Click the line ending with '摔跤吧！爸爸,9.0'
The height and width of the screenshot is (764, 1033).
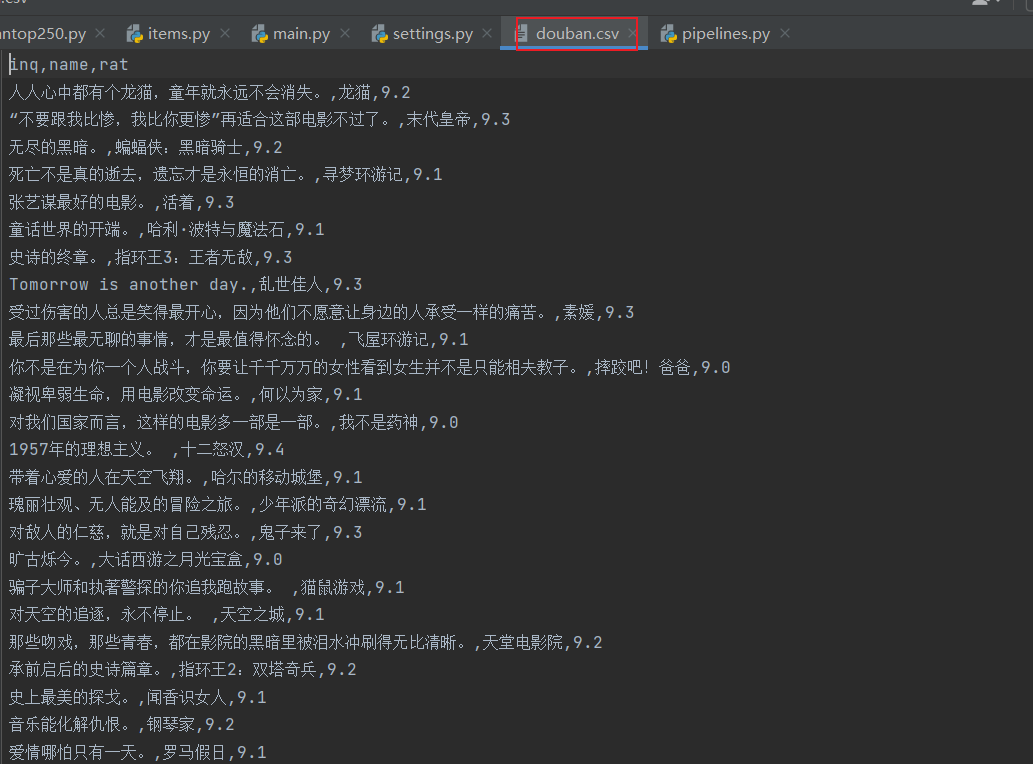tap(370, 367)
